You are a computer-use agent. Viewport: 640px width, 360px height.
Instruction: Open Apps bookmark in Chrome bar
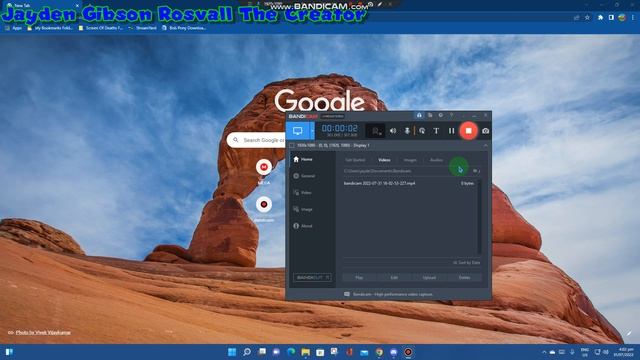pos(13,28)
